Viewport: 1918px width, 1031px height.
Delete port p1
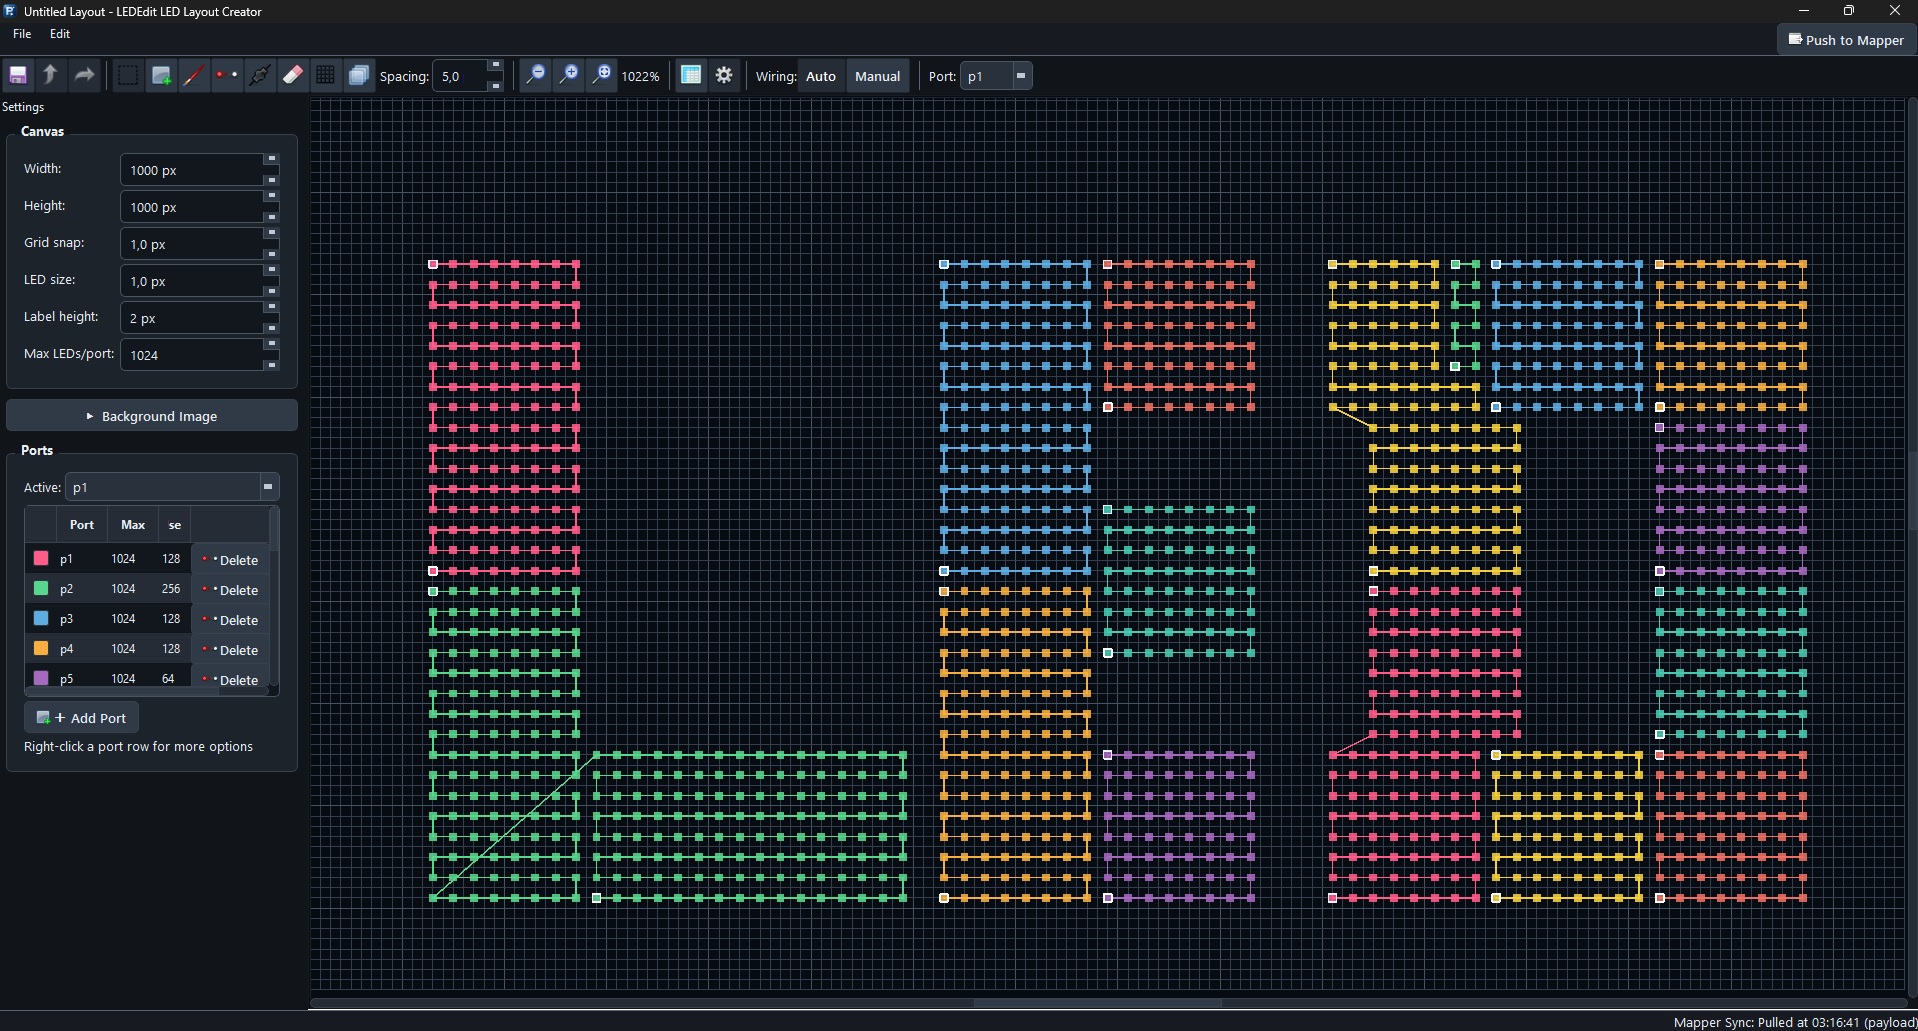(231, 560)
